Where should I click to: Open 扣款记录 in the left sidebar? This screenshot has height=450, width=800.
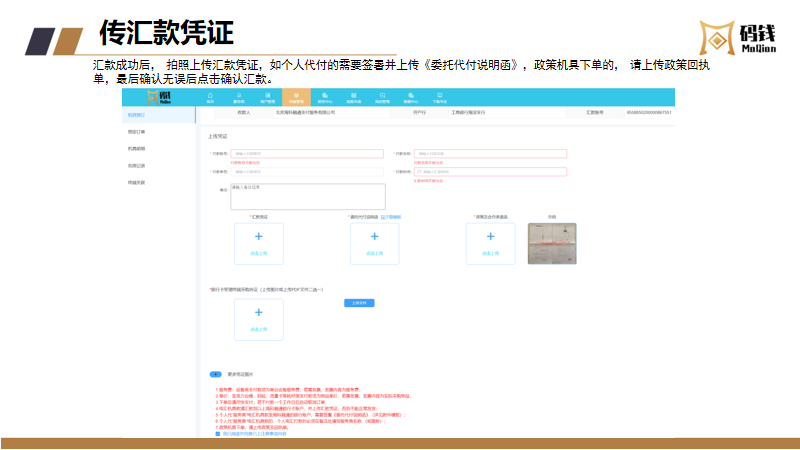(x=137, y=165)
